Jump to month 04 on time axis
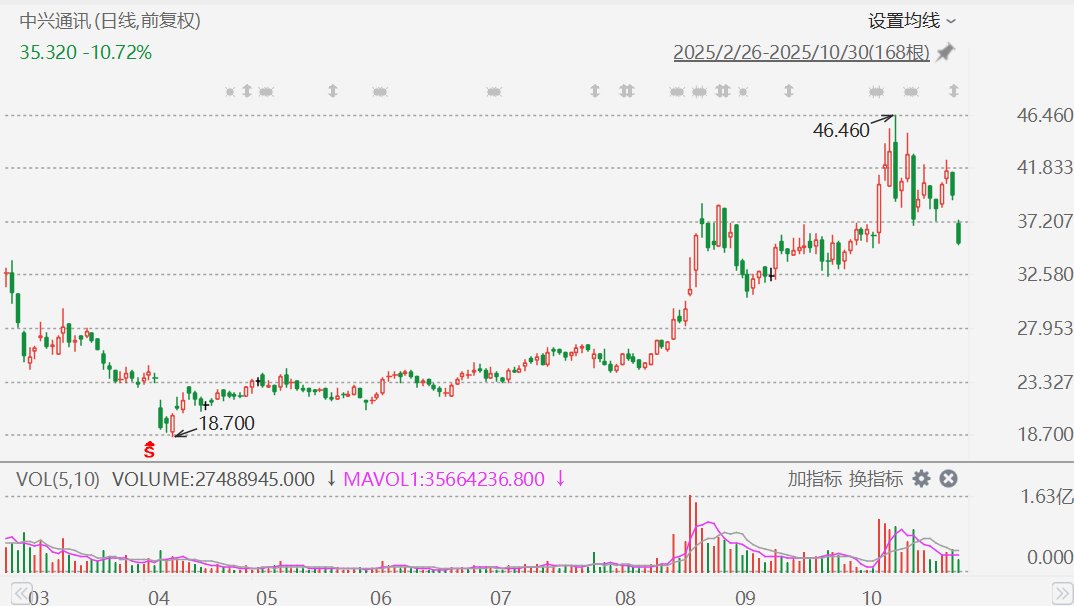Viewport: 1074px width, 606px height. [x=158, y=598]
